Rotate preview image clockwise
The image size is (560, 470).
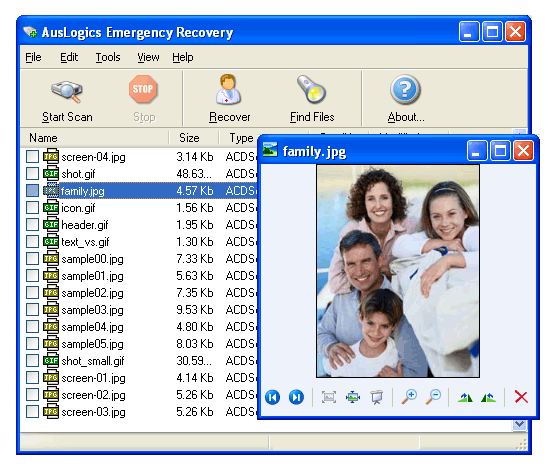click(465, 397)
